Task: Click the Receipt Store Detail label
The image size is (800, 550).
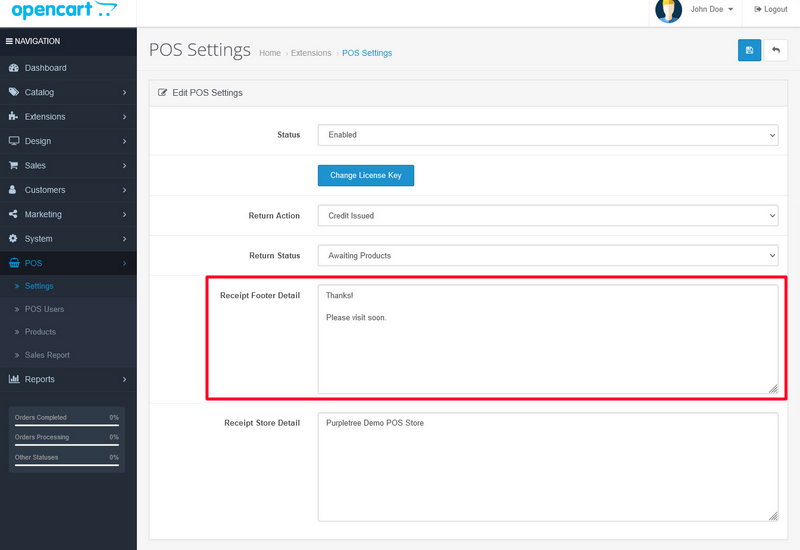Action: [262, 423]
